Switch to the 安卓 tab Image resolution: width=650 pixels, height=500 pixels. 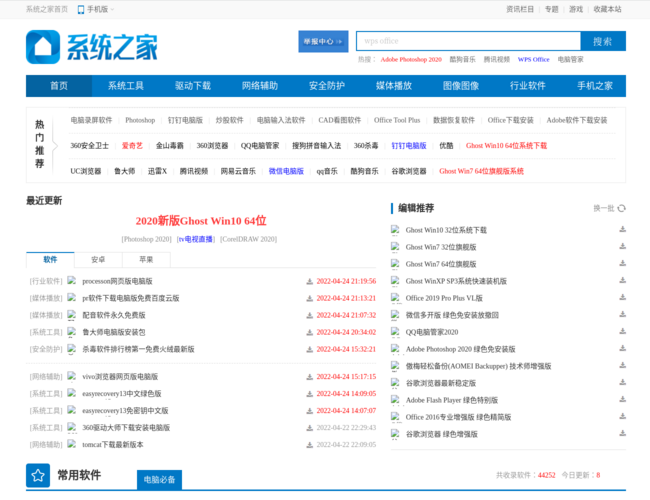pos(98,260)
